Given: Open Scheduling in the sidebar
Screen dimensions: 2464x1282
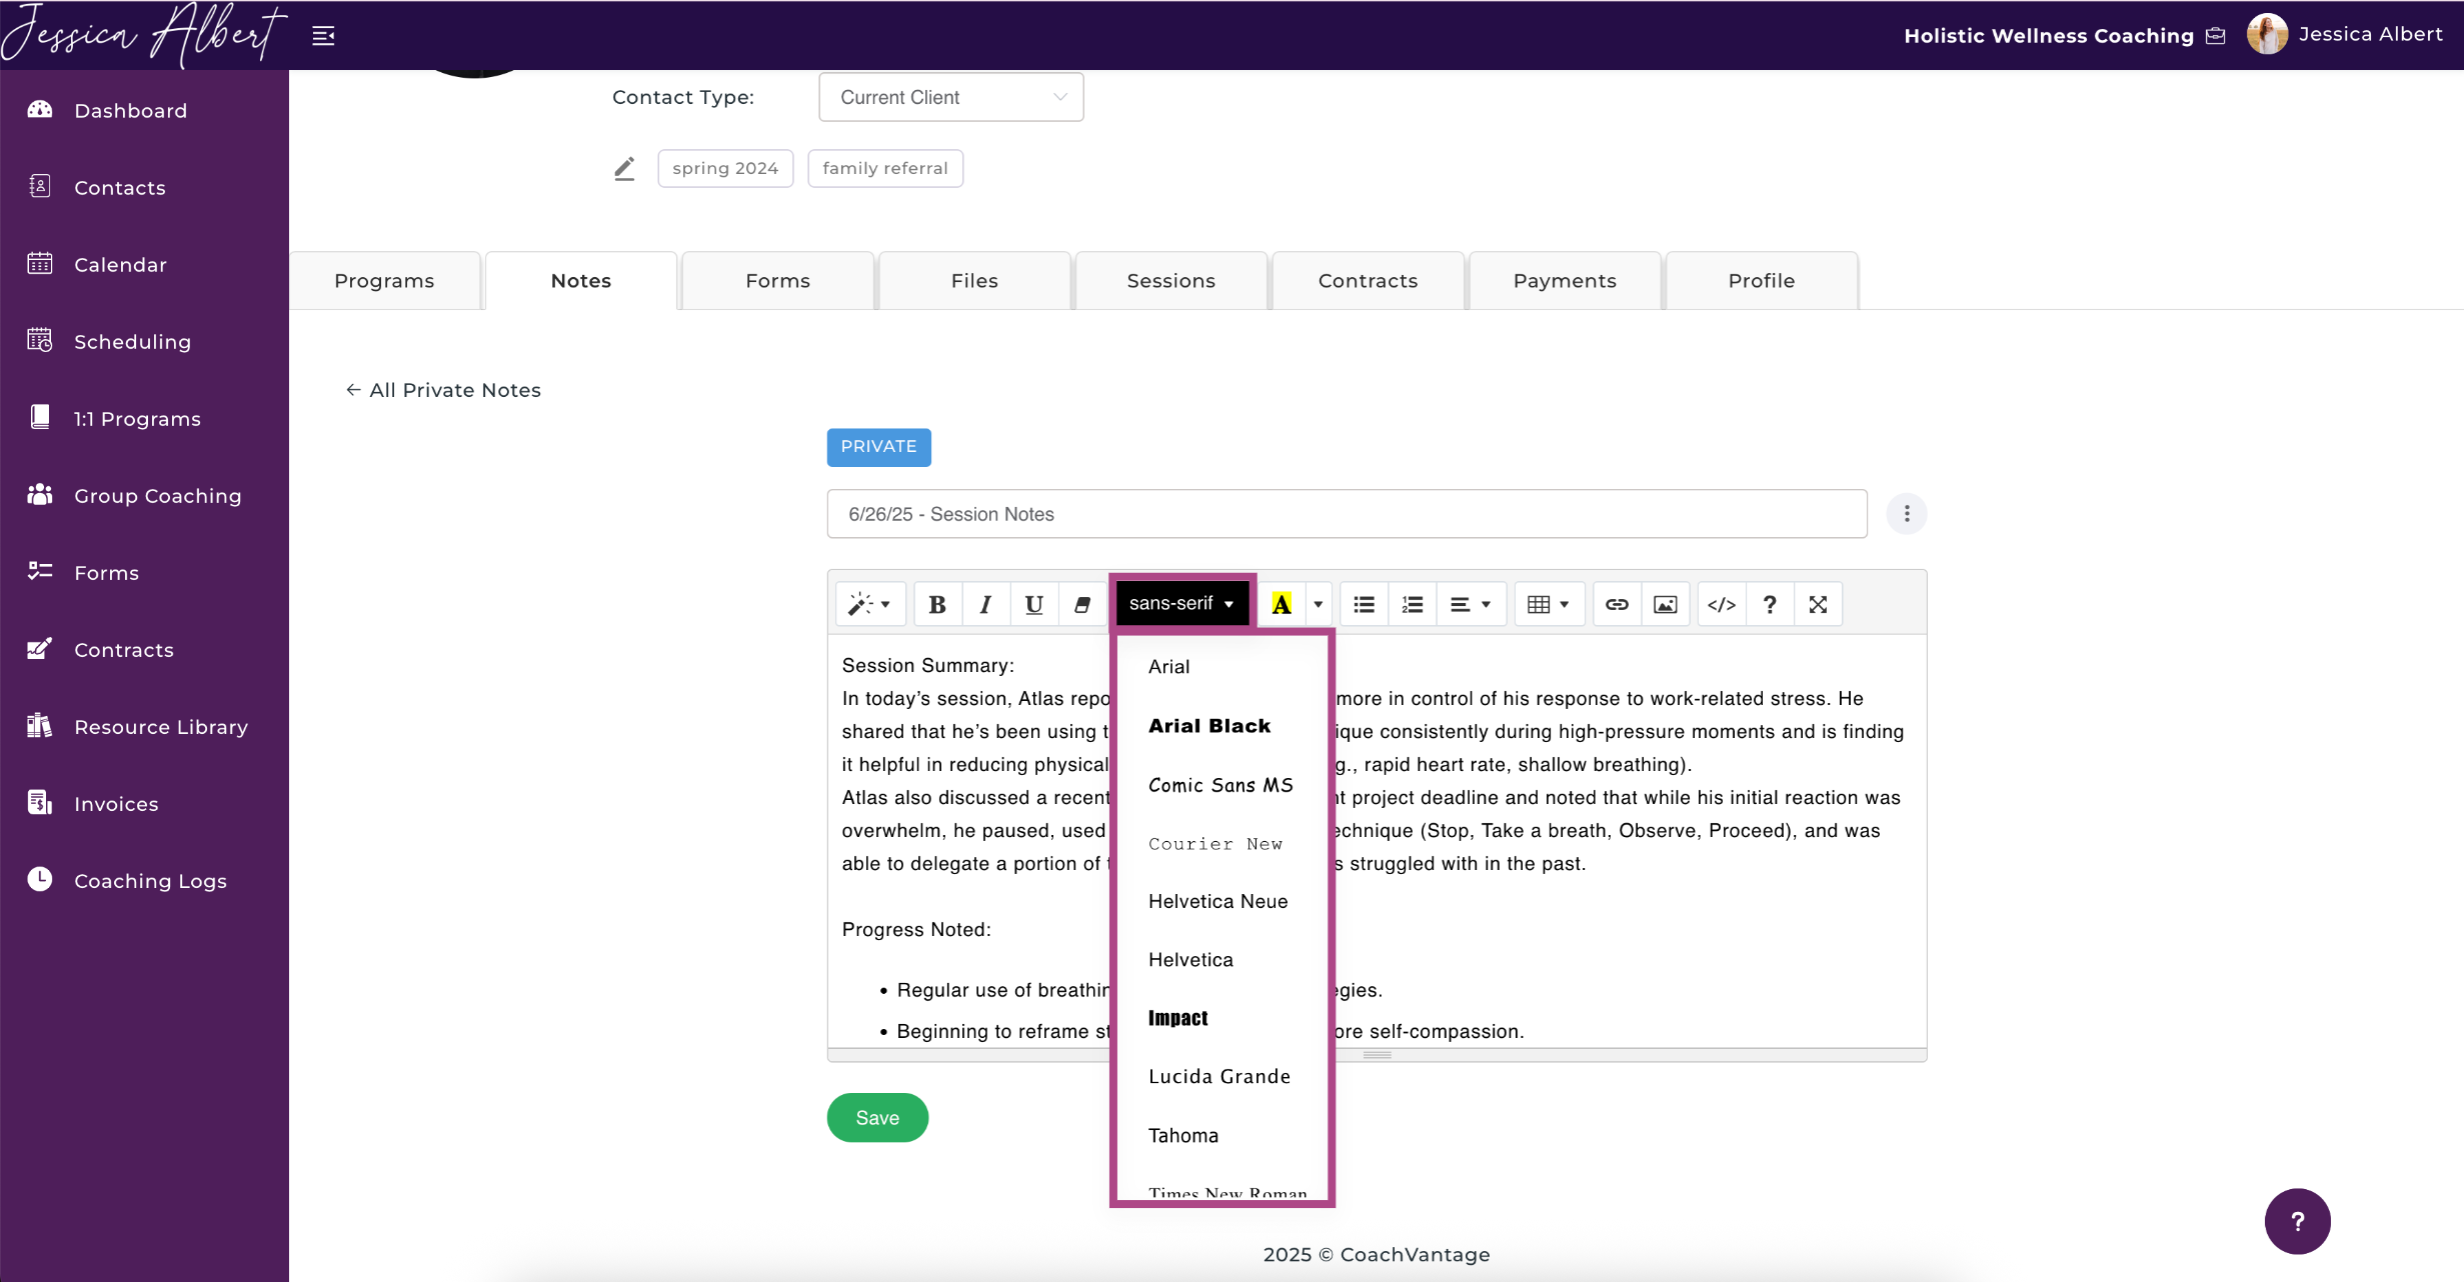Looking at the screenshot, I should [132, 341].
